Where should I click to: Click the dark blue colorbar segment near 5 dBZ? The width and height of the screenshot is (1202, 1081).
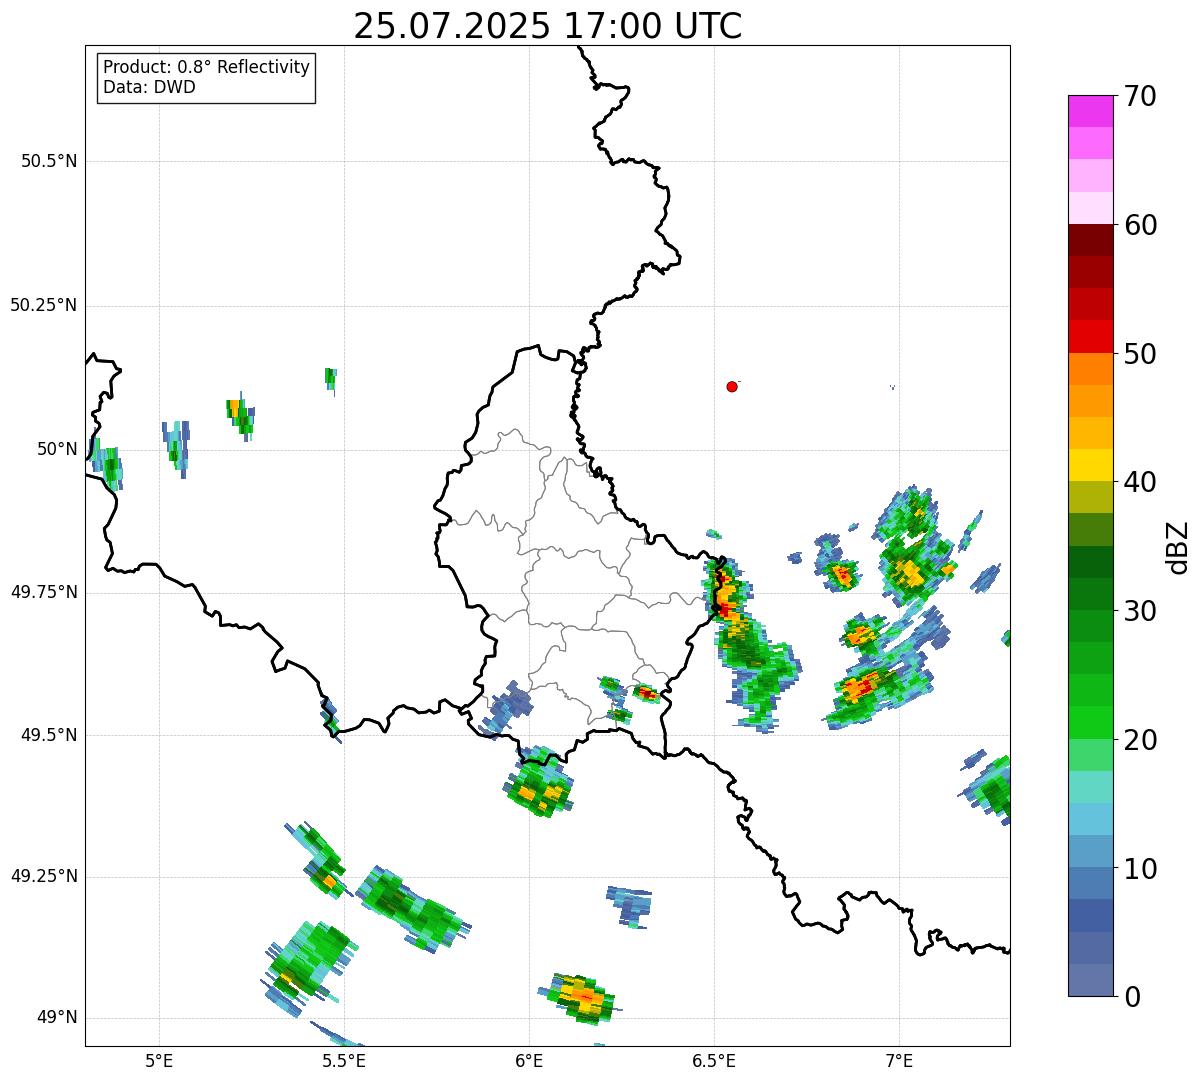(x=1090, y=915)
